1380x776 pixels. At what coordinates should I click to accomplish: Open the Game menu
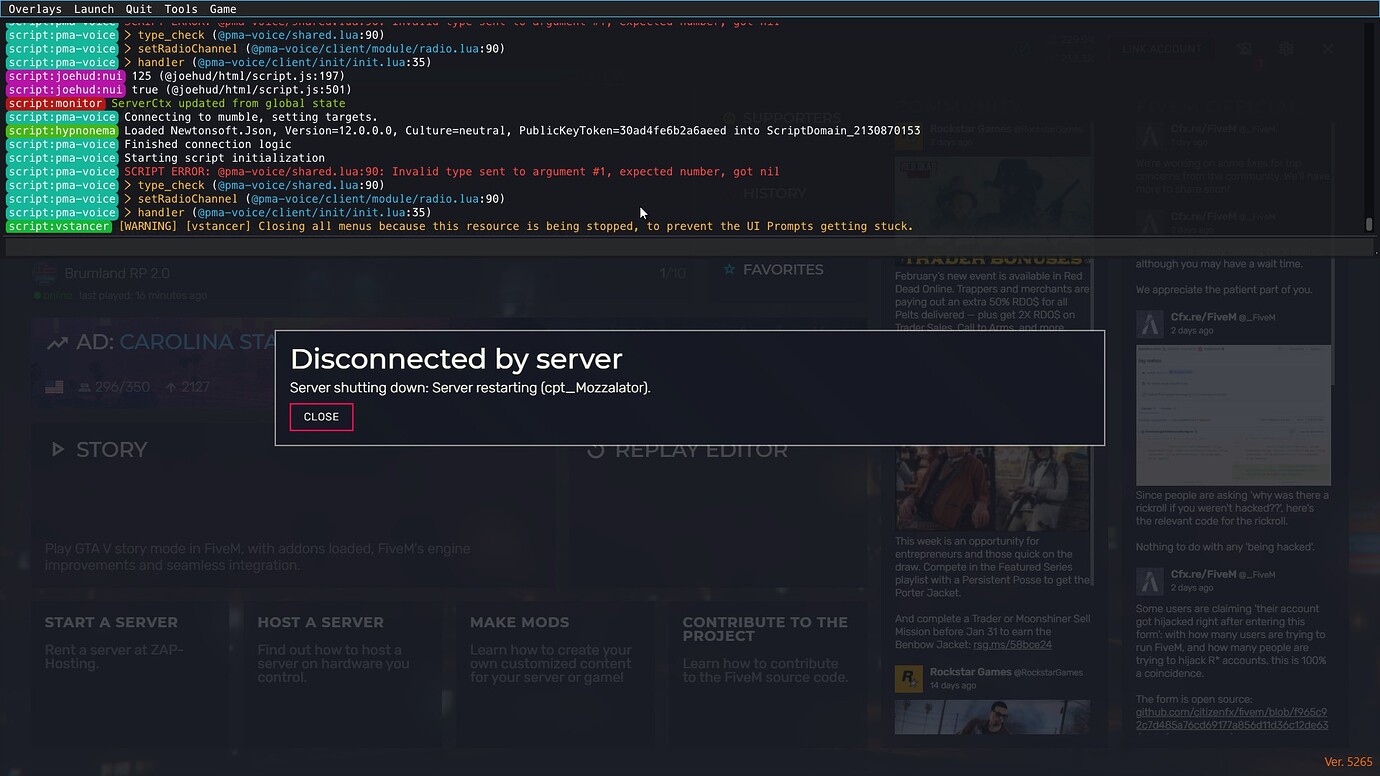point(222,9)
